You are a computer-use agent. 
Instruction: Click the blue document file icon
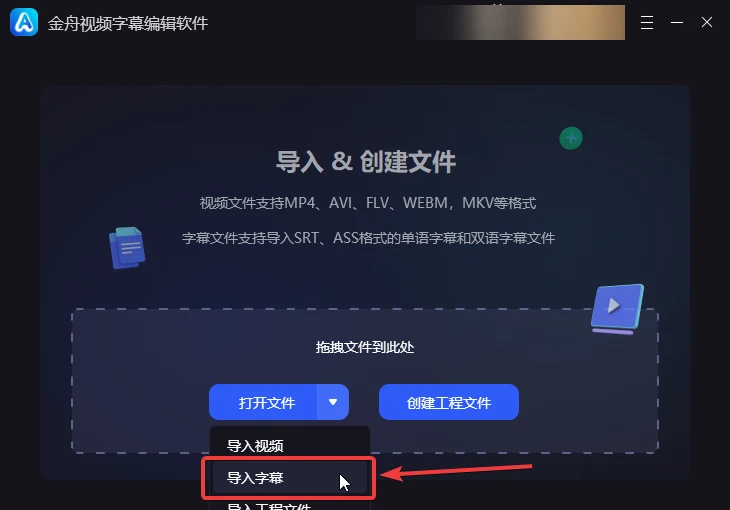[x=127, y=248]
